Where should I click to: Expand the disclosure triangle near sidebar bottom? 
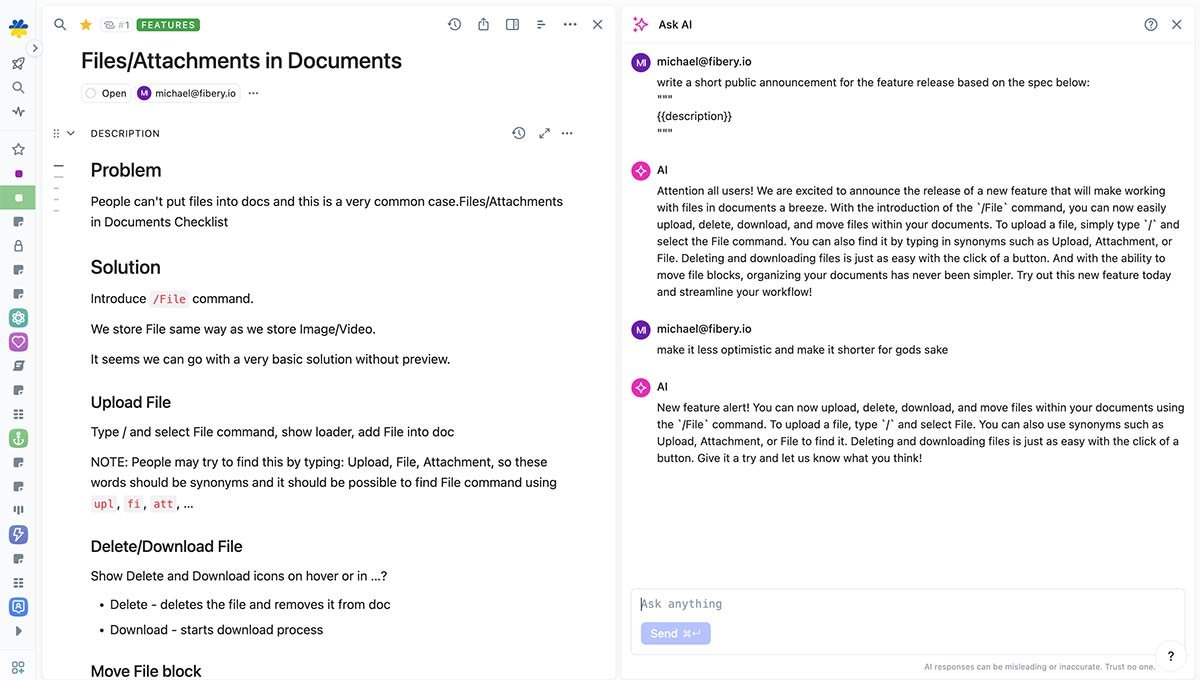pos(18,631)
